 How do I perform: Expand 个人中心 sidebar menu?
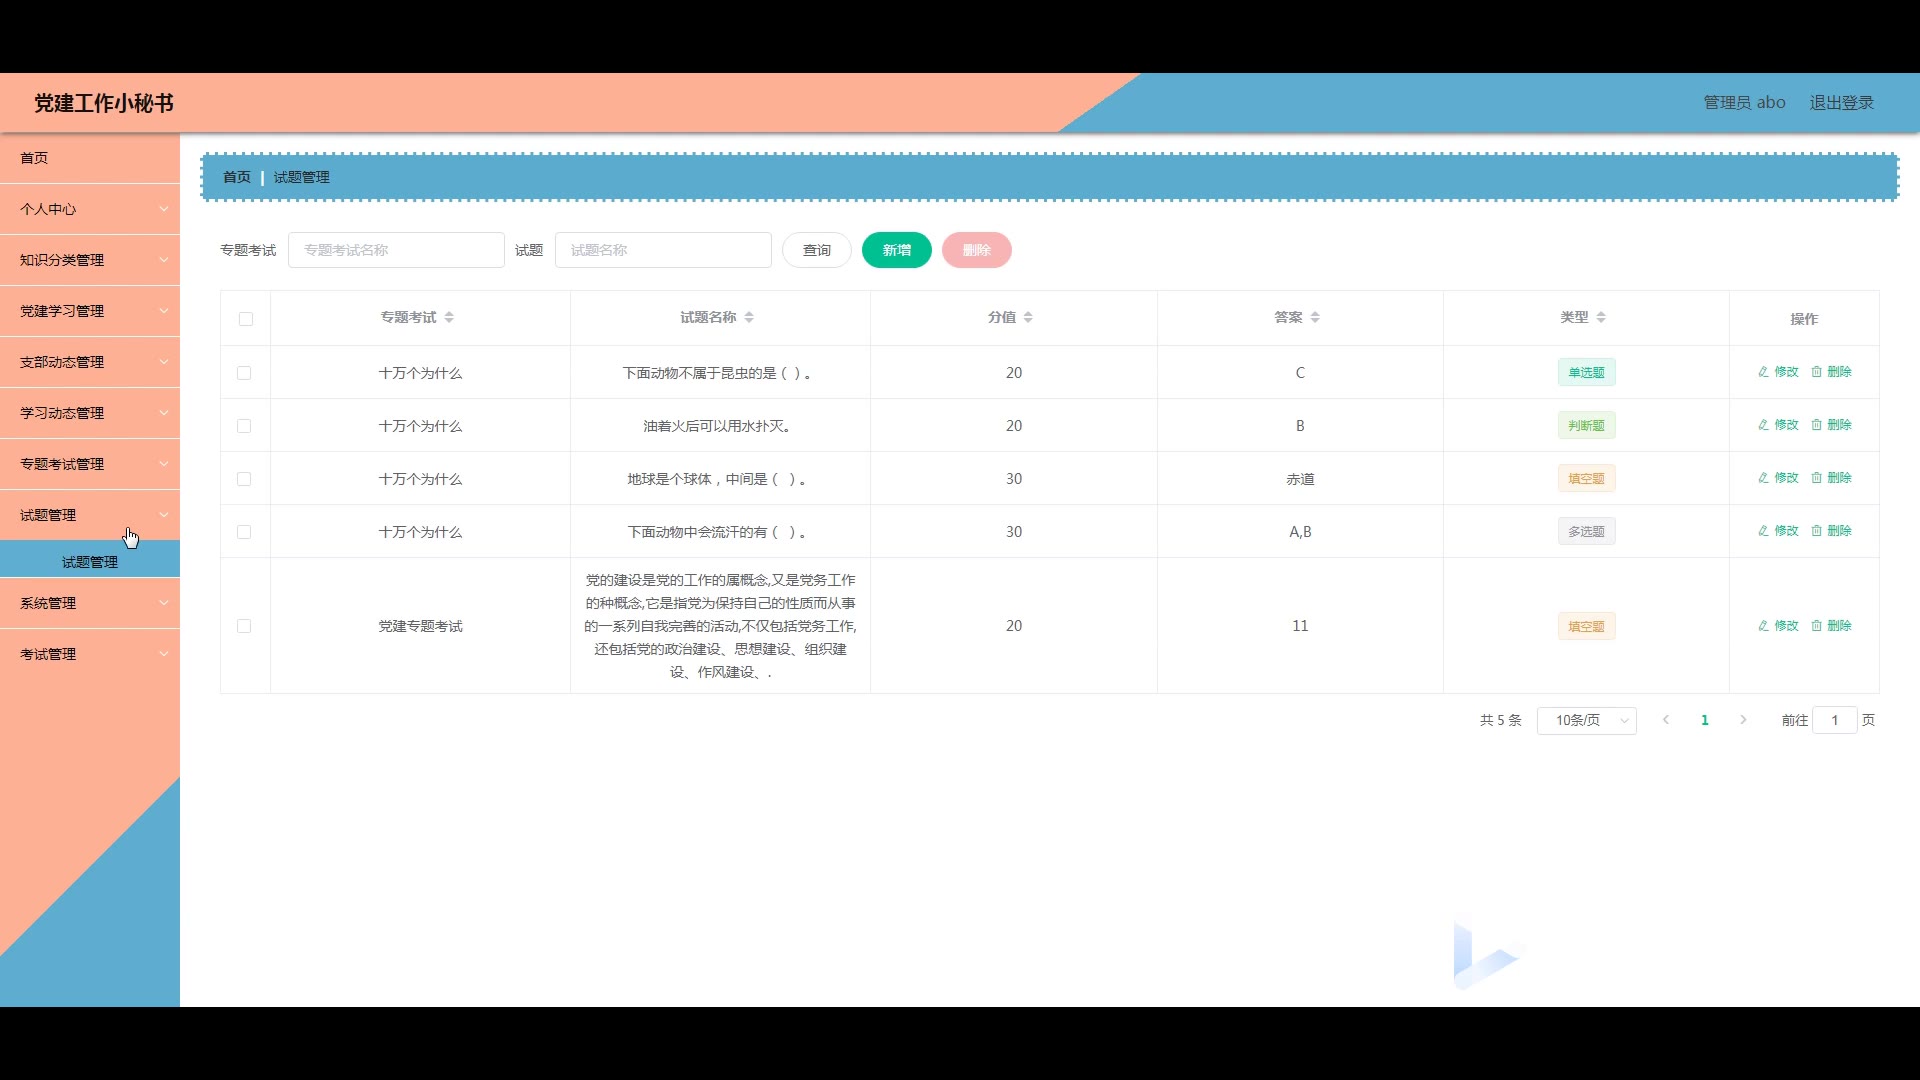(90, 209)
